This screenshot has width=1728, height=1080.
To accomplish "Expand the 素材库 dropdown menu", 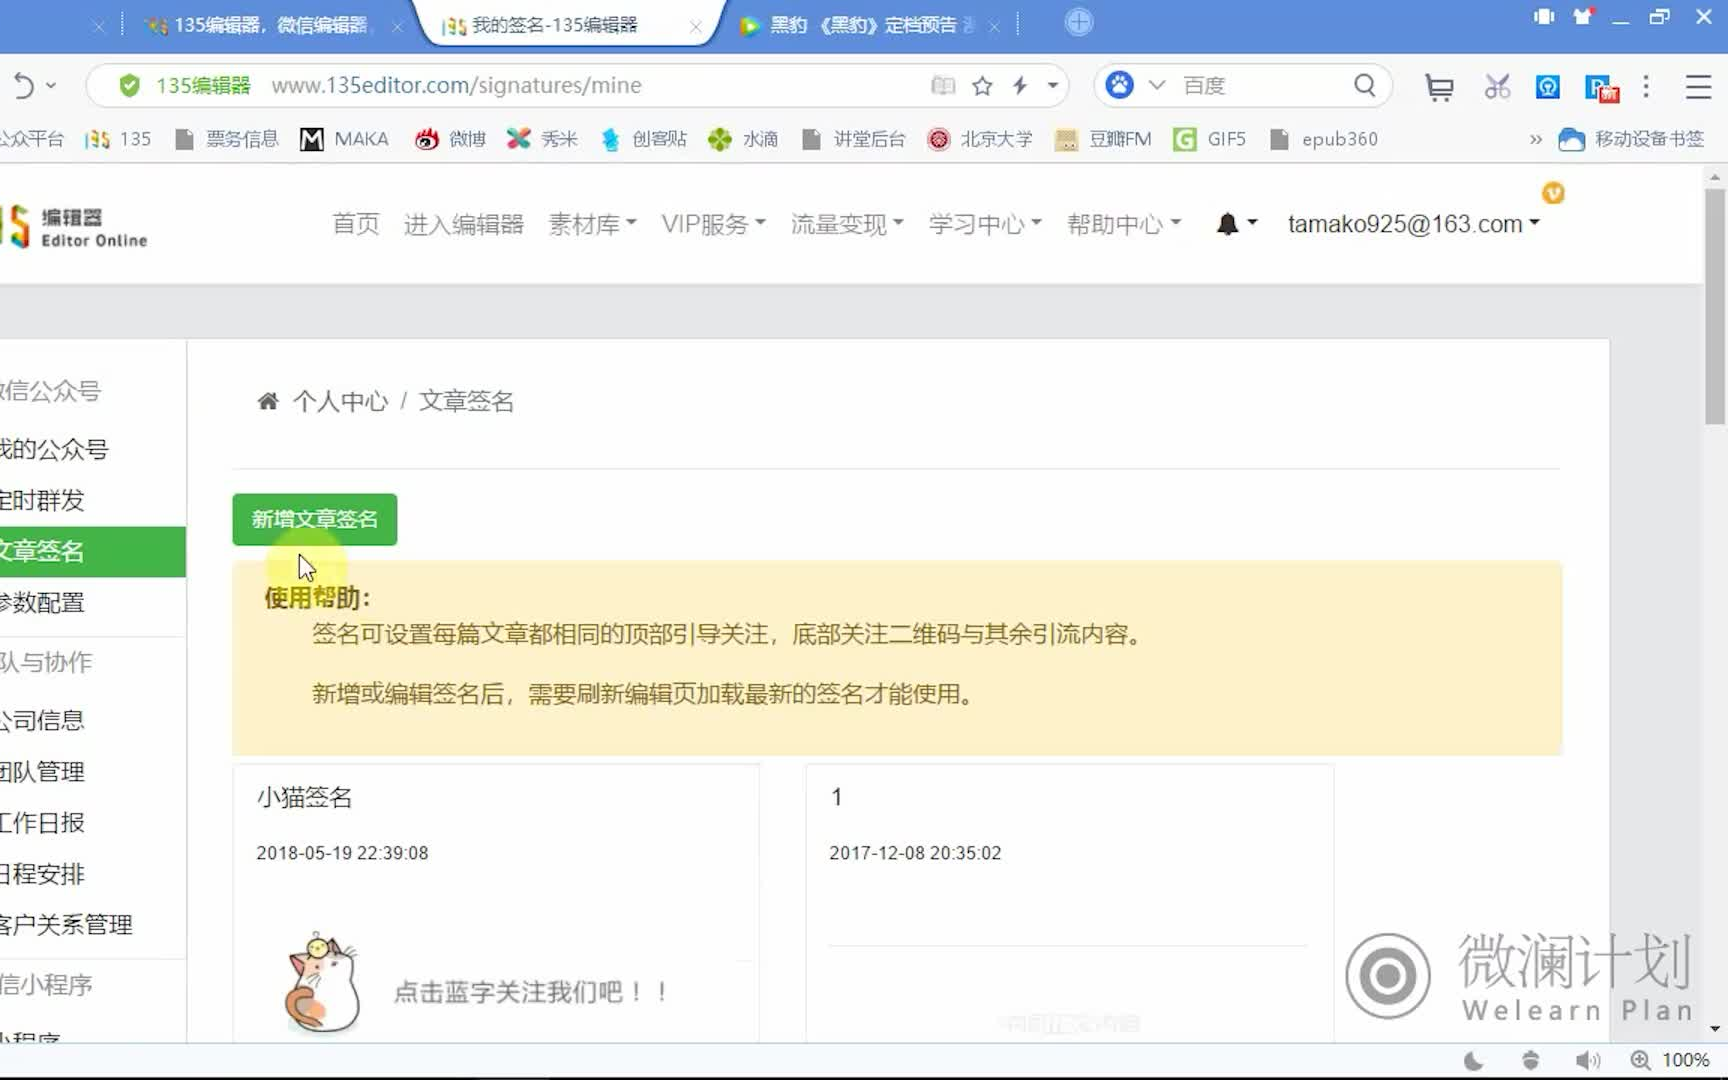I will coord(592,224).
